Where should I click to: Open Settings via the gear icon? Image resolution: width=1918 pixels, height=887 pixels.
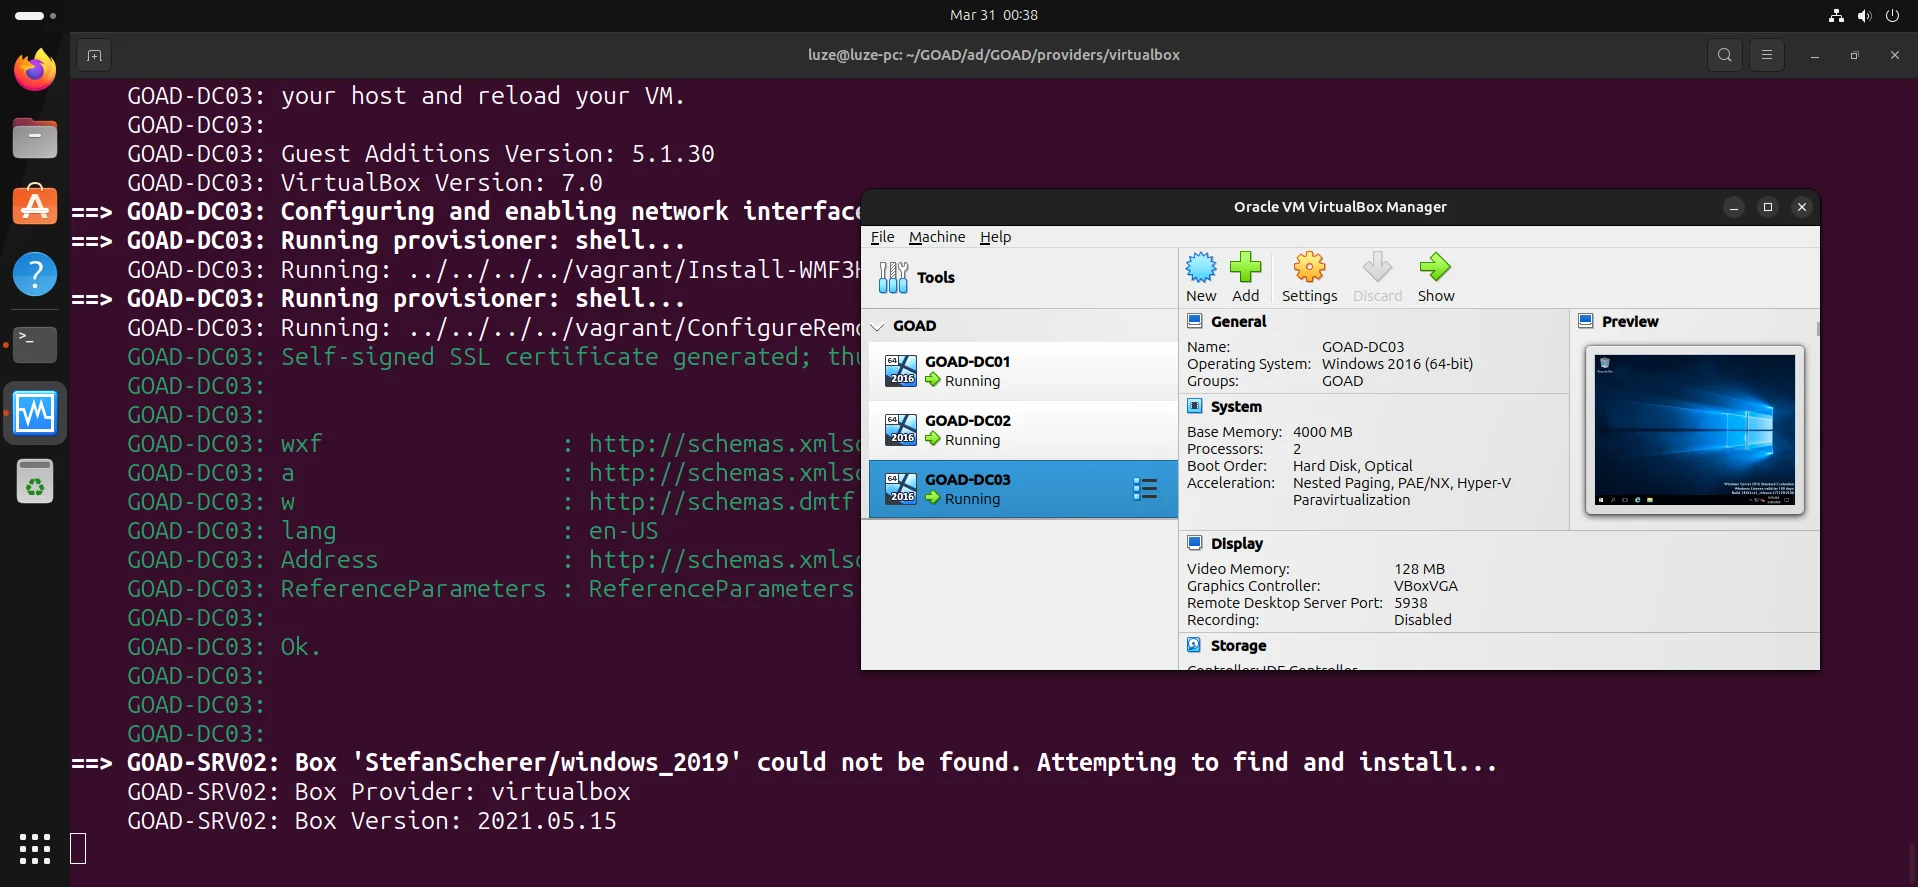click(1309, 268)
